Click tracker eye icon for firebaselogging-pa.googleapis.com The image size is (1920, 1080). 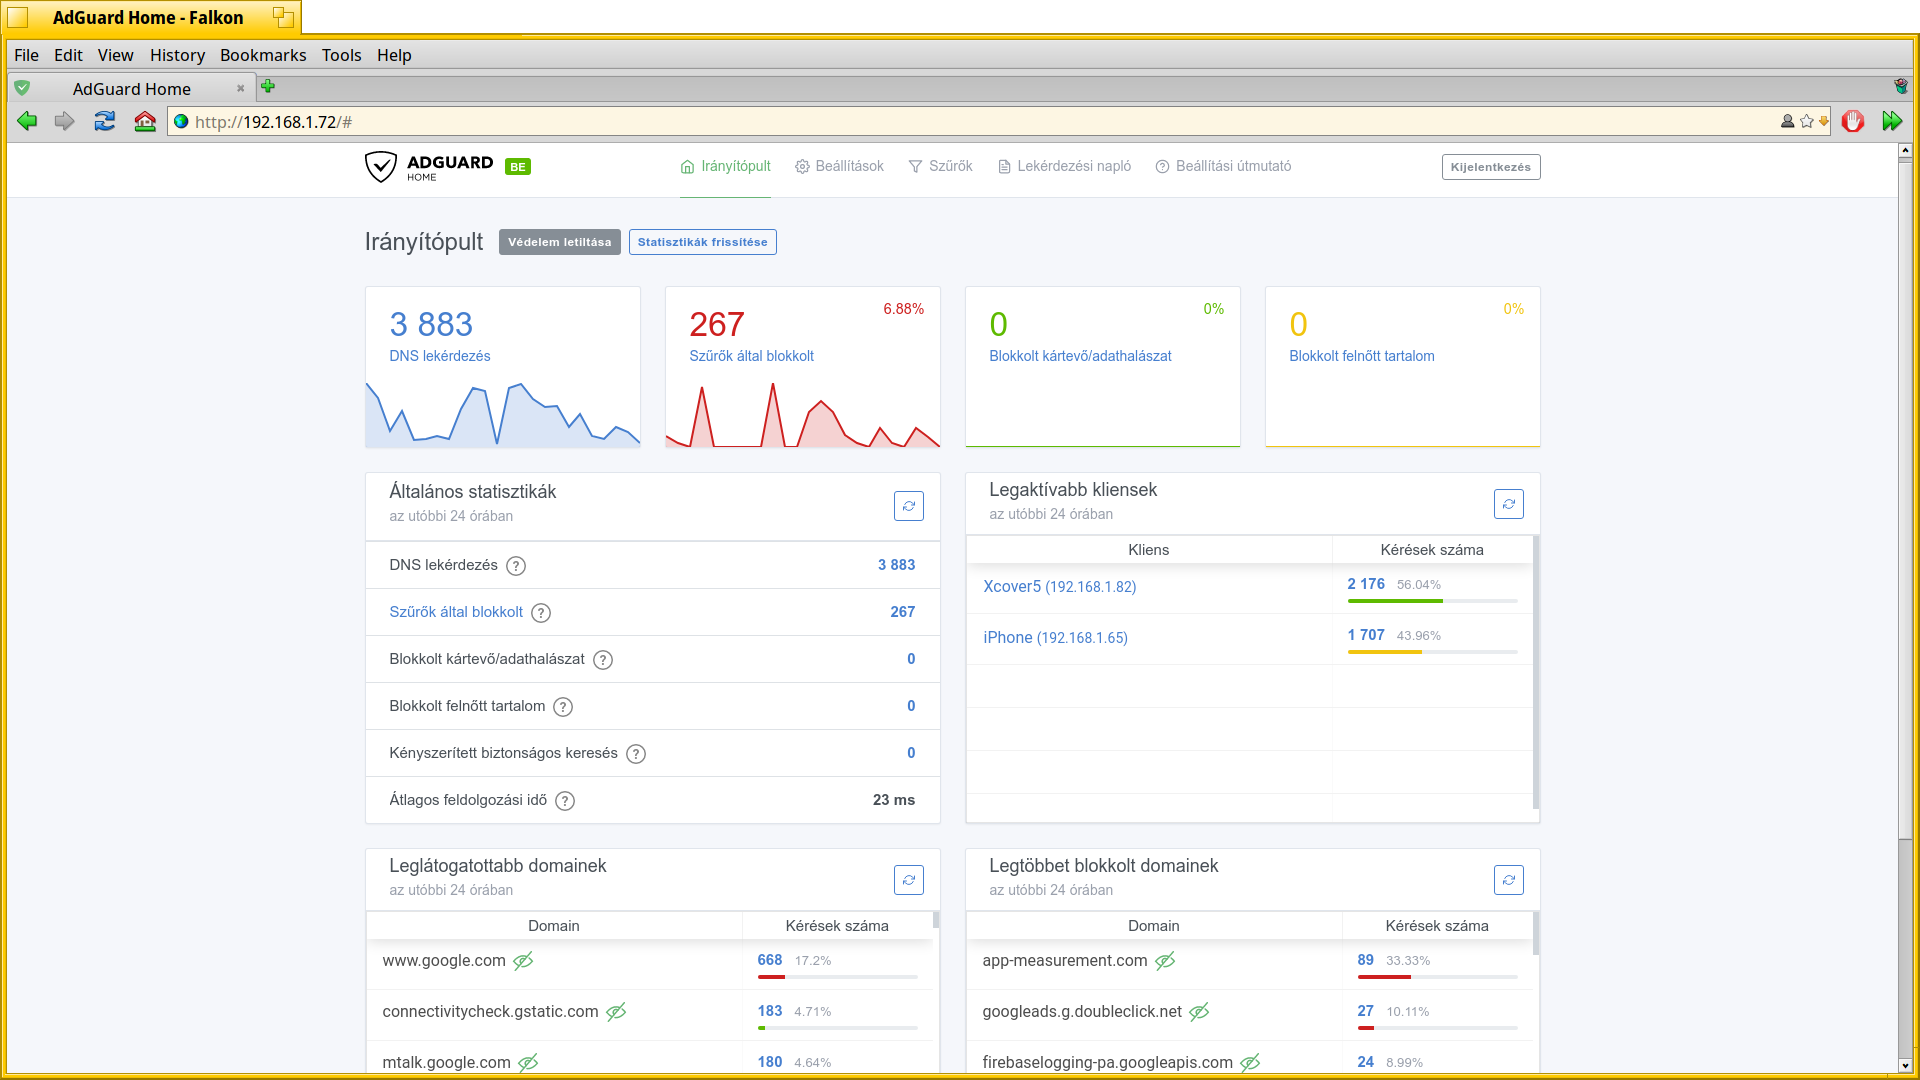(1250, 1063)
